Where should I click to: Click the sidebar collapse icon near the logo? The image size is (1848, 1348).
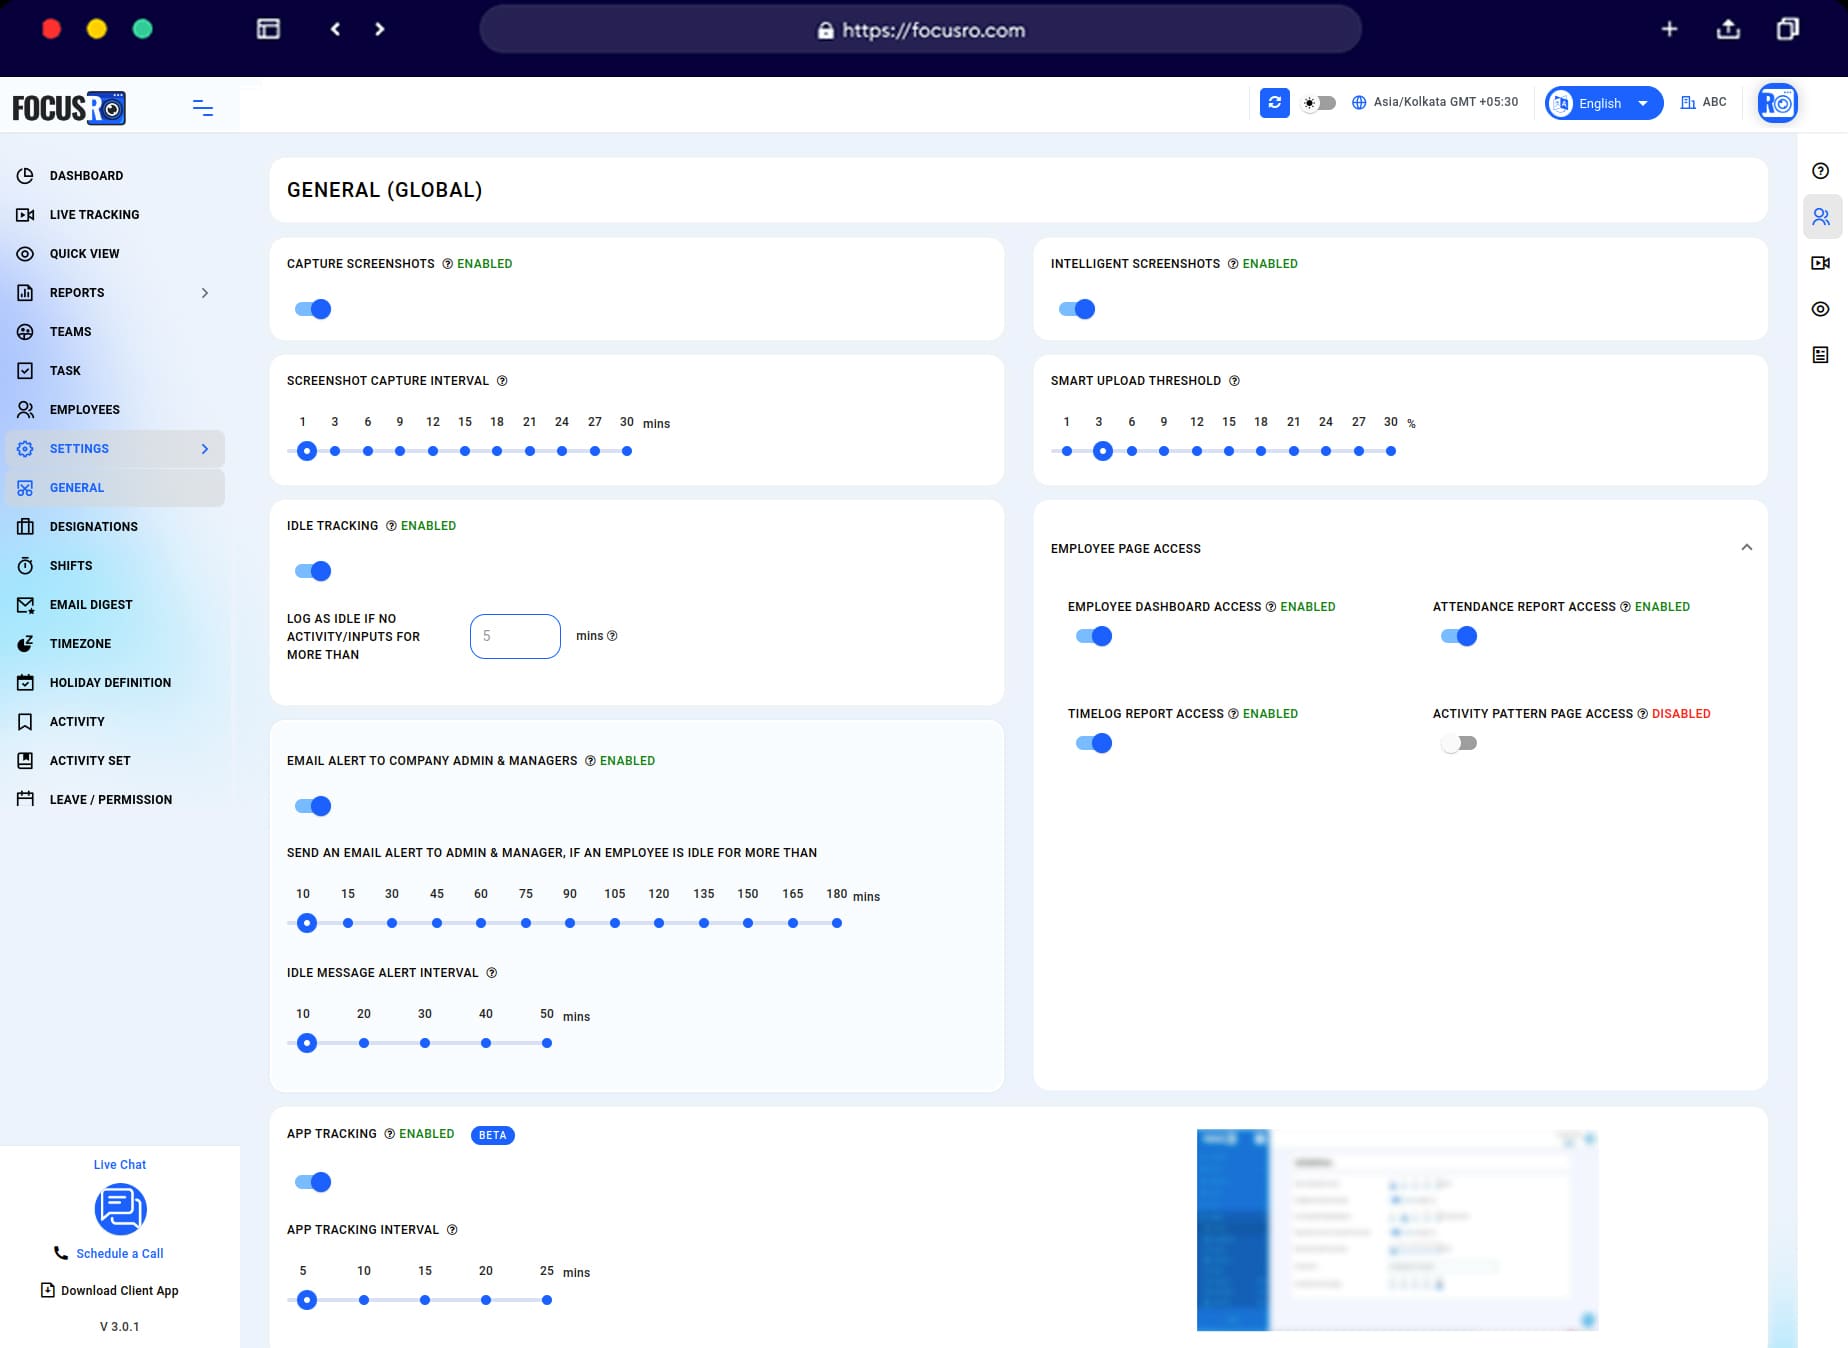point(203,107)
